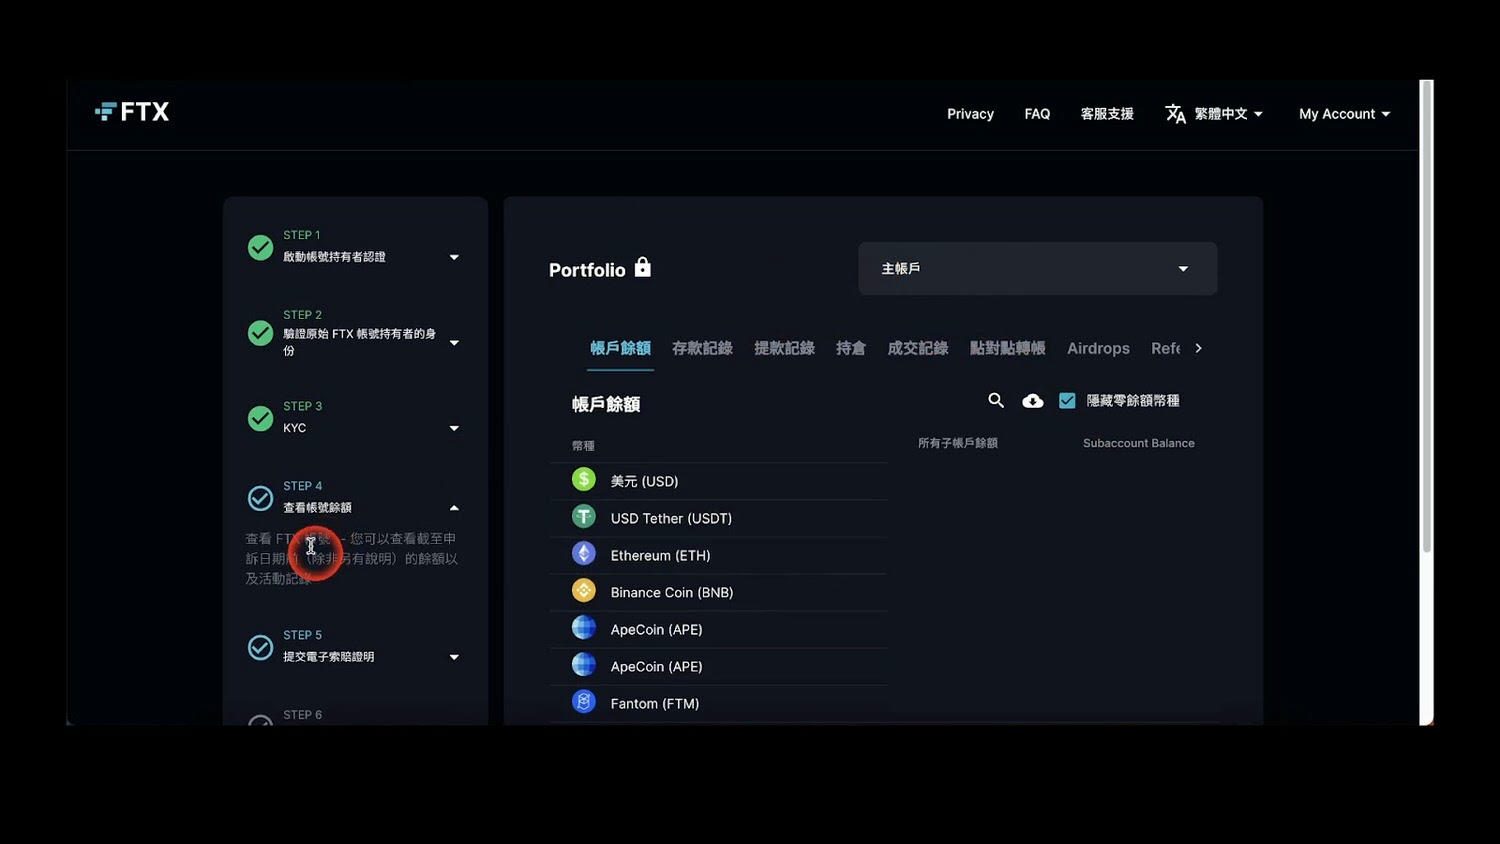Click the STEP 5 label text
Screen dimensions: 1500x844
[x=302, y=635]
